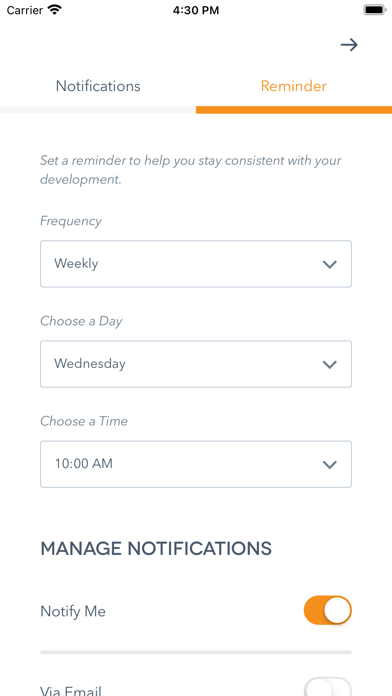Viewport: 392px width, 696px height.
Task: Tap the status bar clock
Action: [196, 10]
